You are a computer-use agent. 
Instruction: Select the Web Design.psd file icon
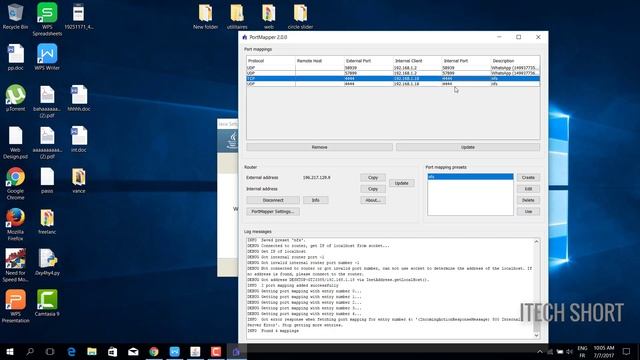[16, 142]
